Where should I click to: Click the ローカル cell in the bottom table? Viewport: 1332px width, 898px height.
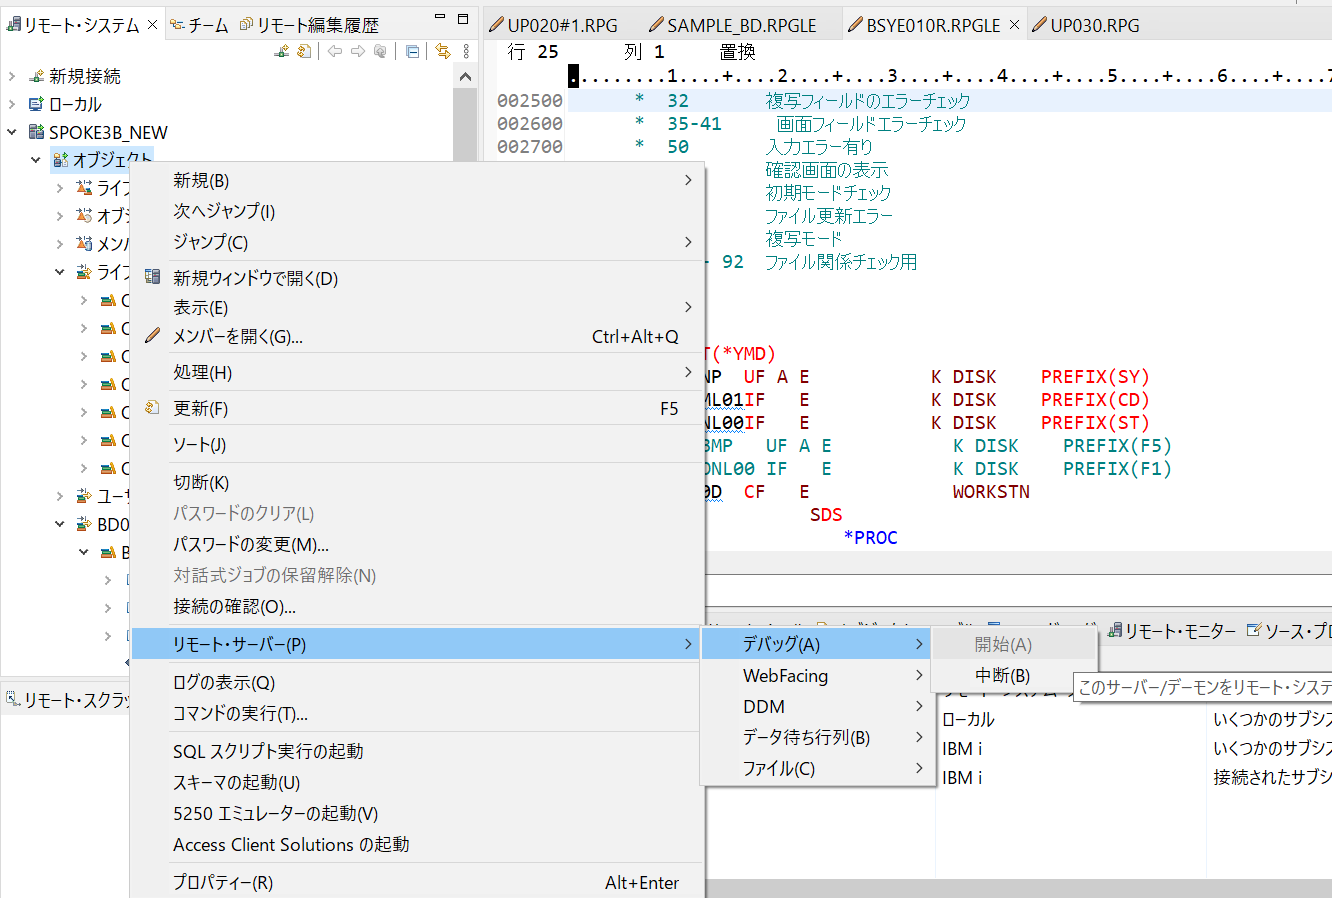969,720
